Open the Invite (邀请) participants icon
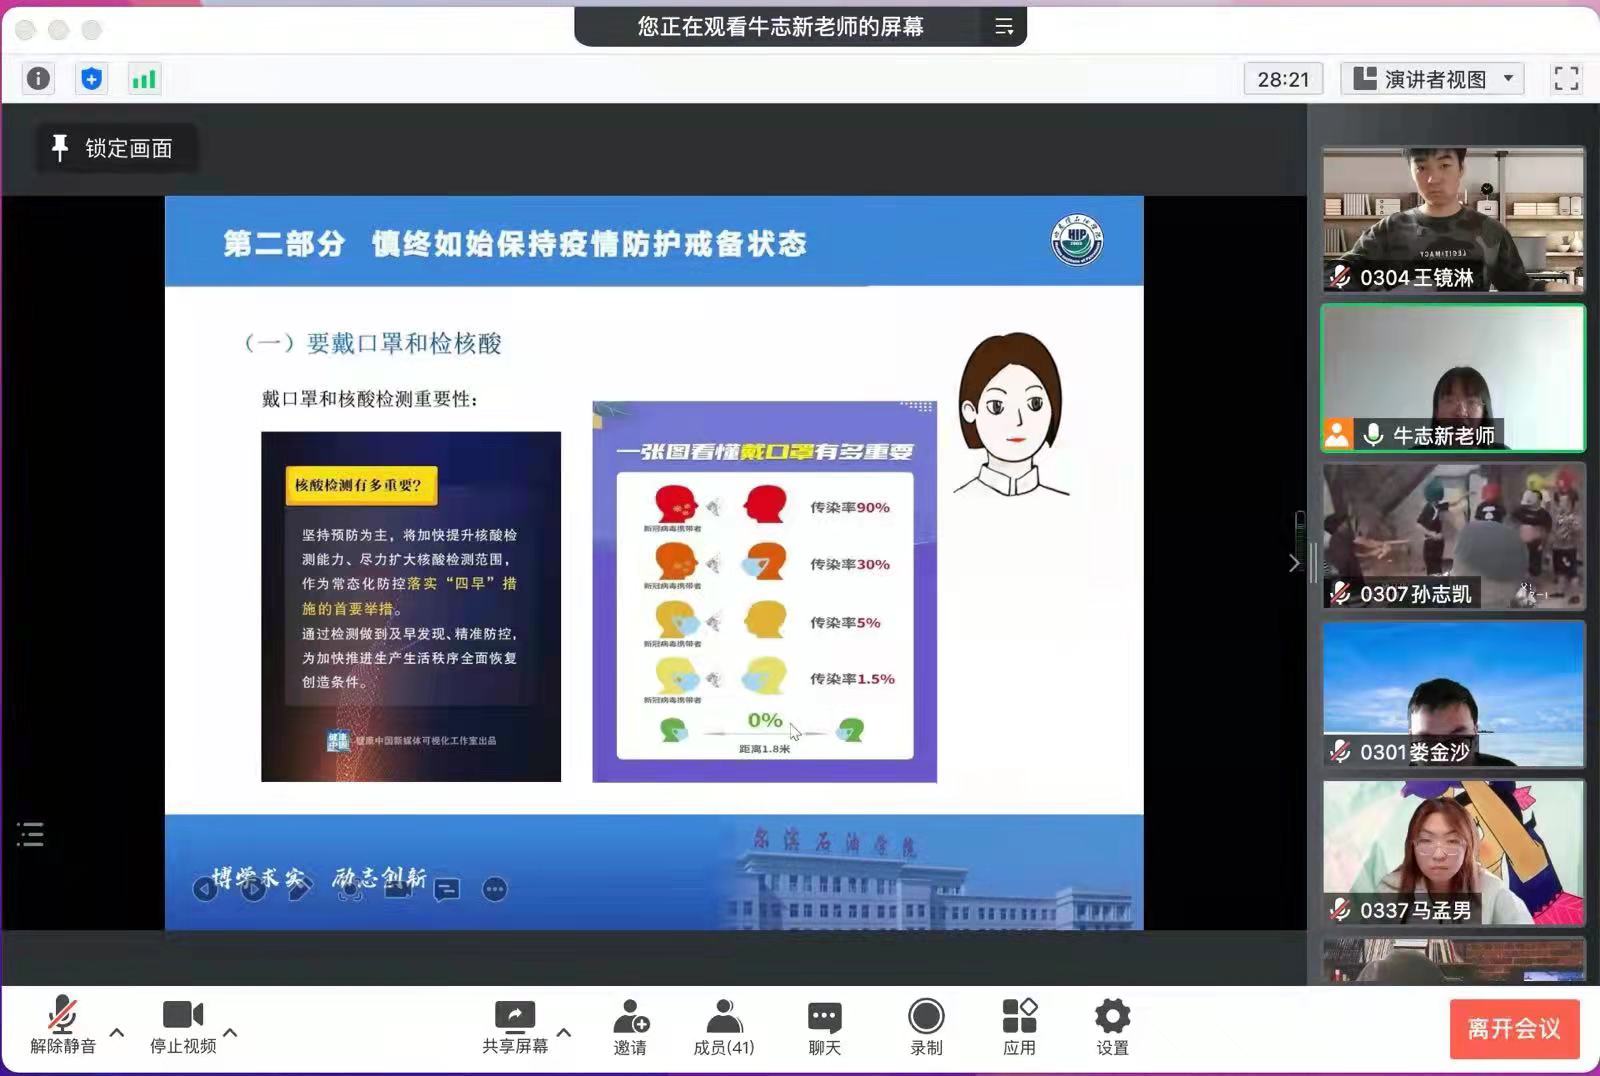Image resolution: width=1600 pixels, height=1076 pixels. [630, 1027]
